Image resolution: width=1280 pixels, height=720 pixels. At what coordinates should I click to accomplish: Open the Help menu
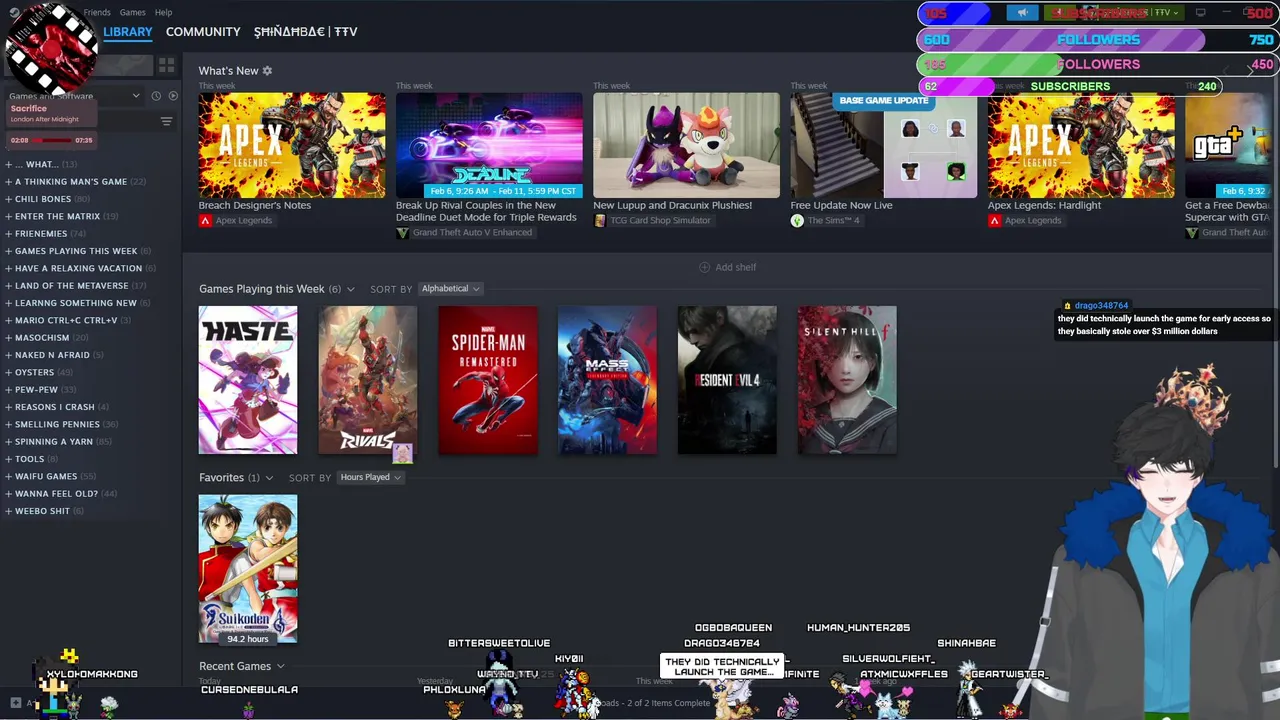tap(163, 12)
